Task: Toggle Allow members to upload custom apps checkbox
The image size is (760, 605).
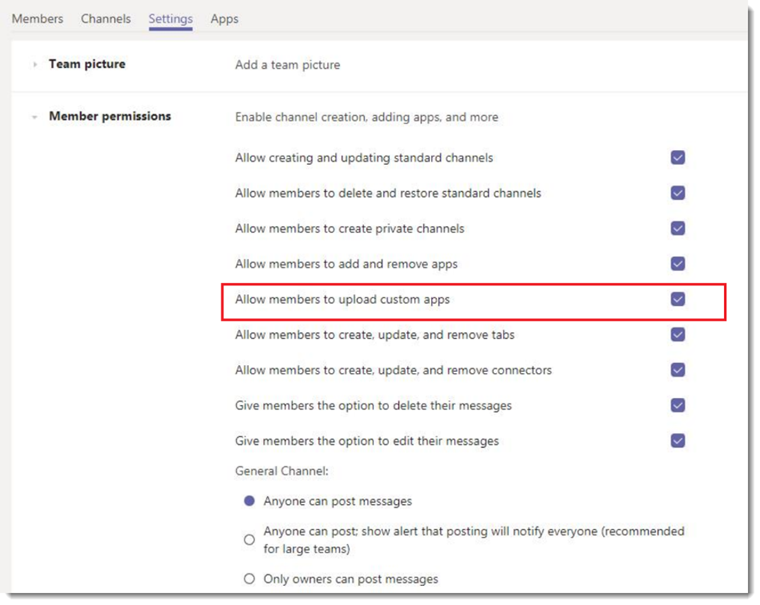Action: tap(678, 299)
